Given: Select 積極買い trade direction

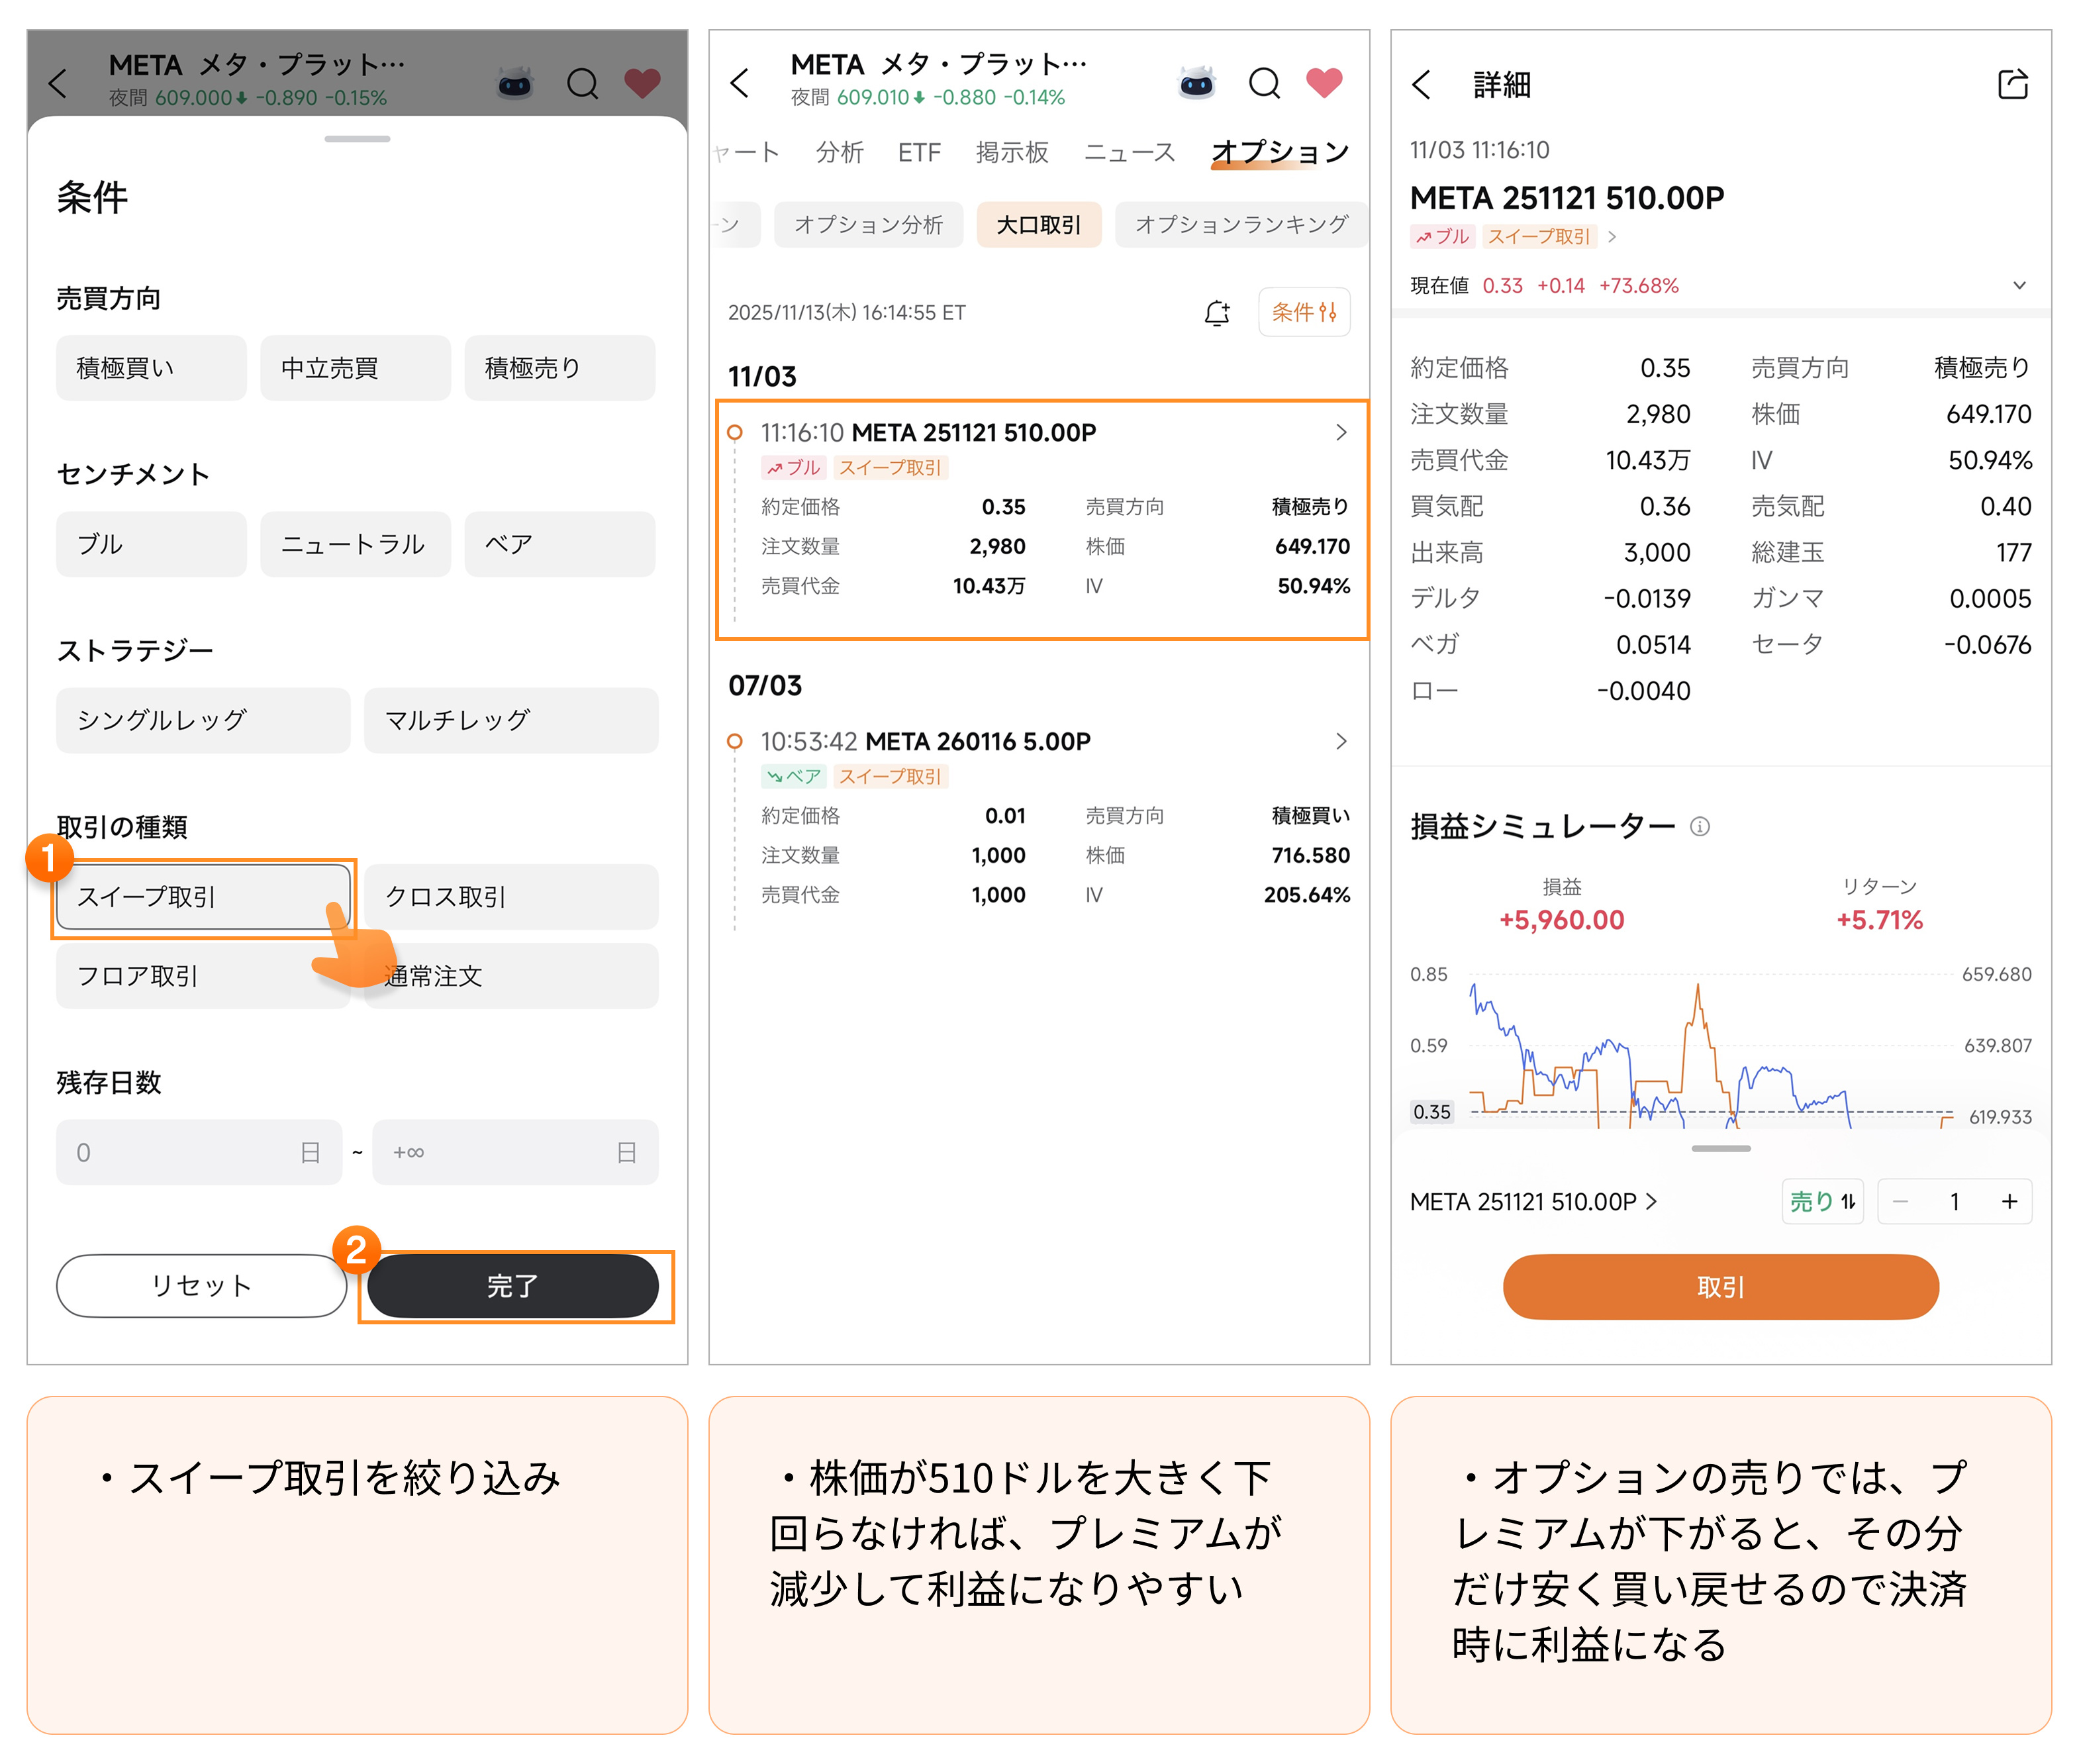Looking at the screenshot, I should click(x=151, y=368).
